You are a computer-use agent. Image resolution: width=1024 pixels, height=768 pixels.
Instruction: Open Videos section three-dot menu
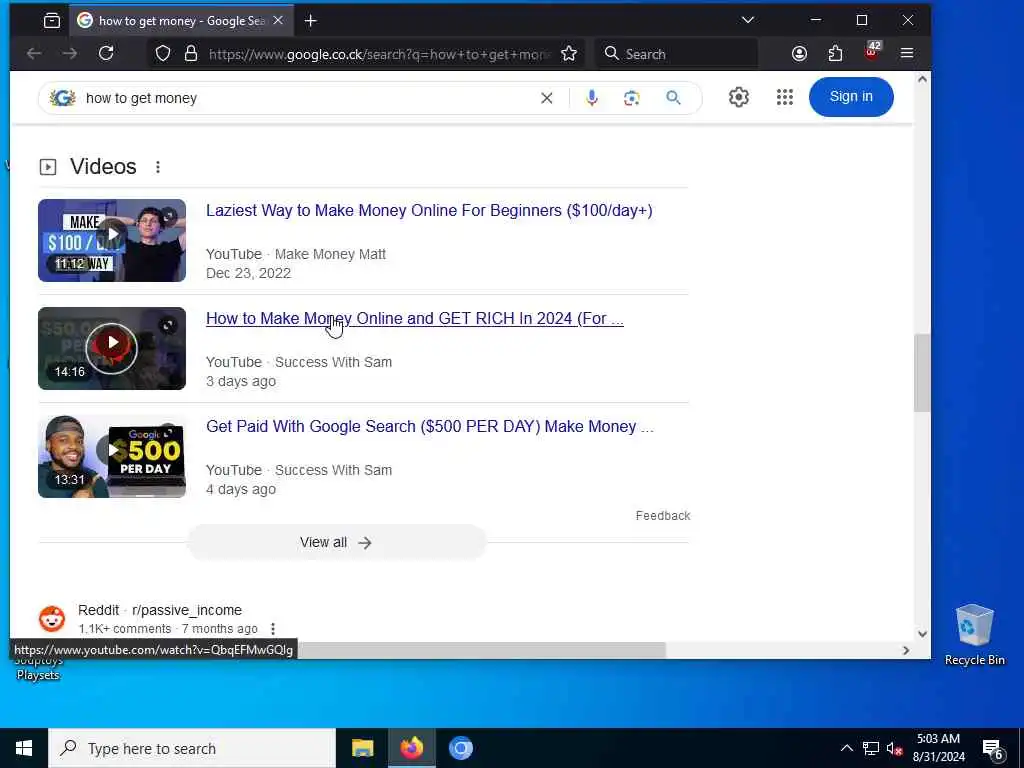click(x=157, y=167)
